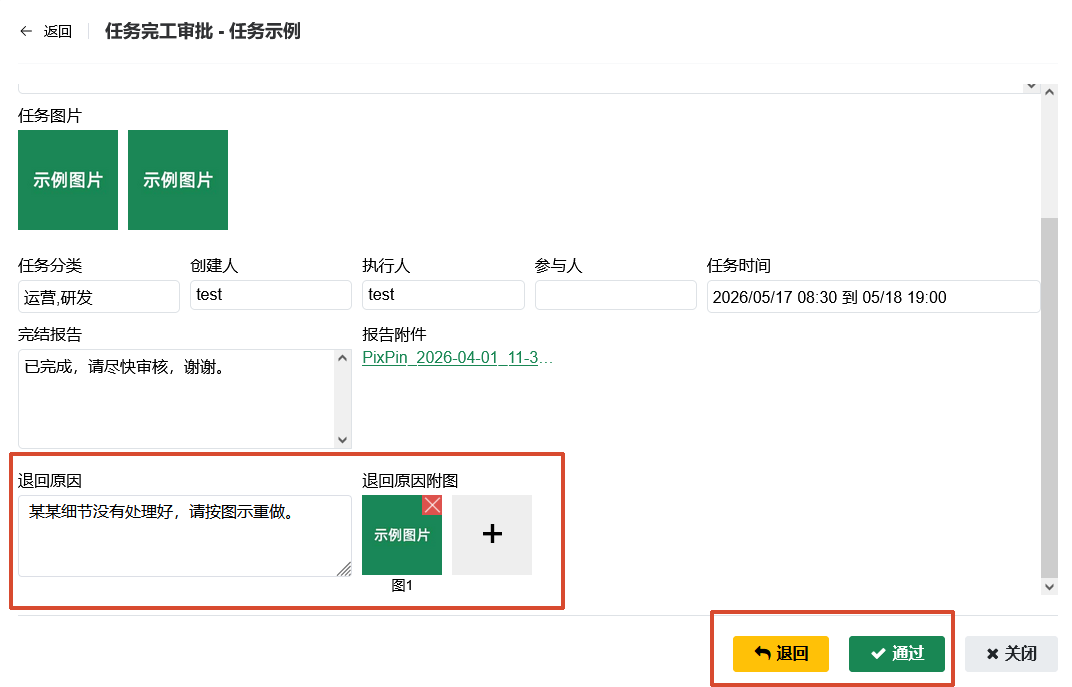Click the 返回 text in header
This screenshot has width=1072, height=687.
57,31
